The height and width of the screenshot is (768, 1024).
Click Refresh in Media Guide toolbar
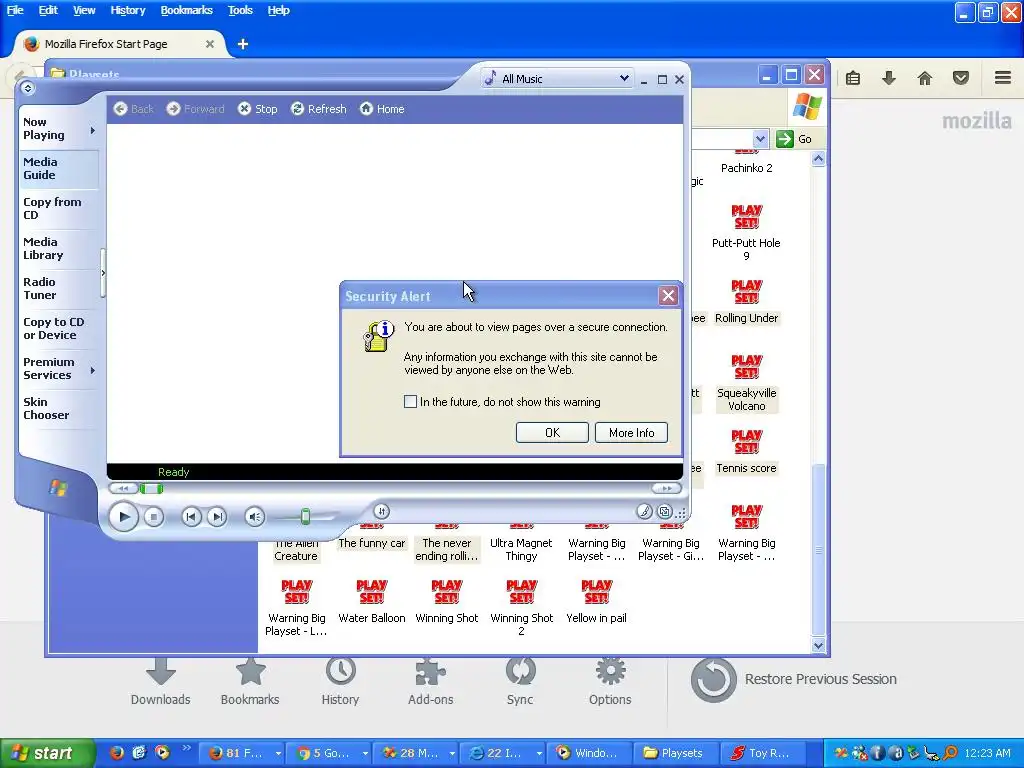pos(319,109)
